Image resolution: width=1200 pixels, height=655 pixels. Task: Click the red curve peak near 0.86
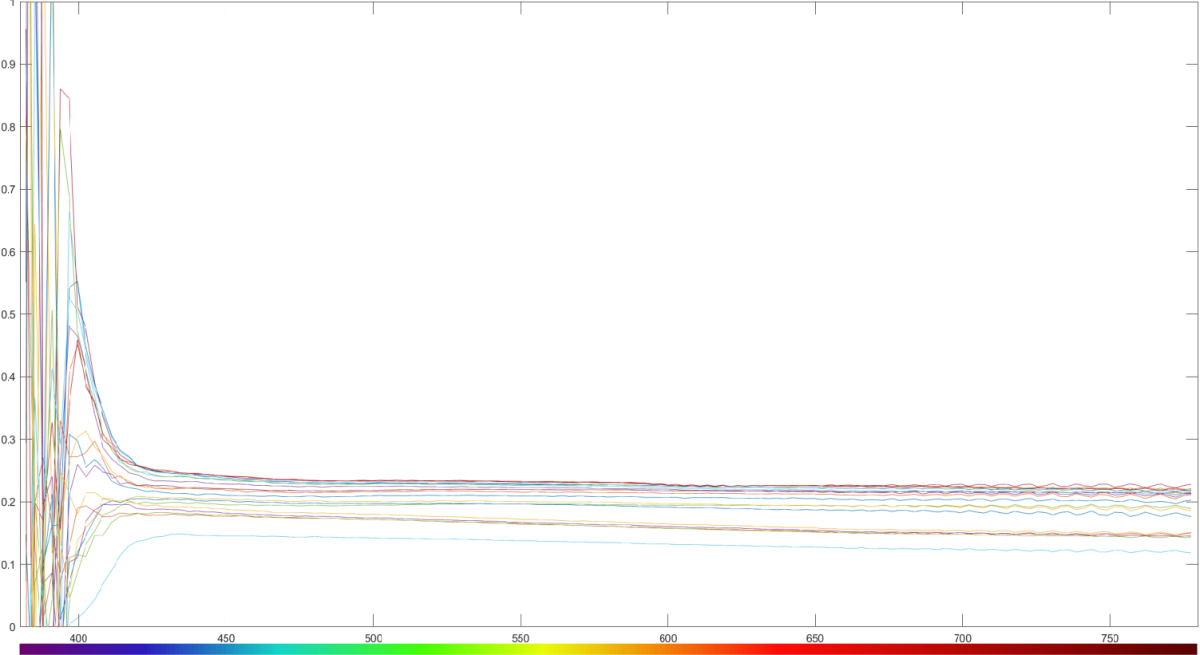[x=61, y=90]
